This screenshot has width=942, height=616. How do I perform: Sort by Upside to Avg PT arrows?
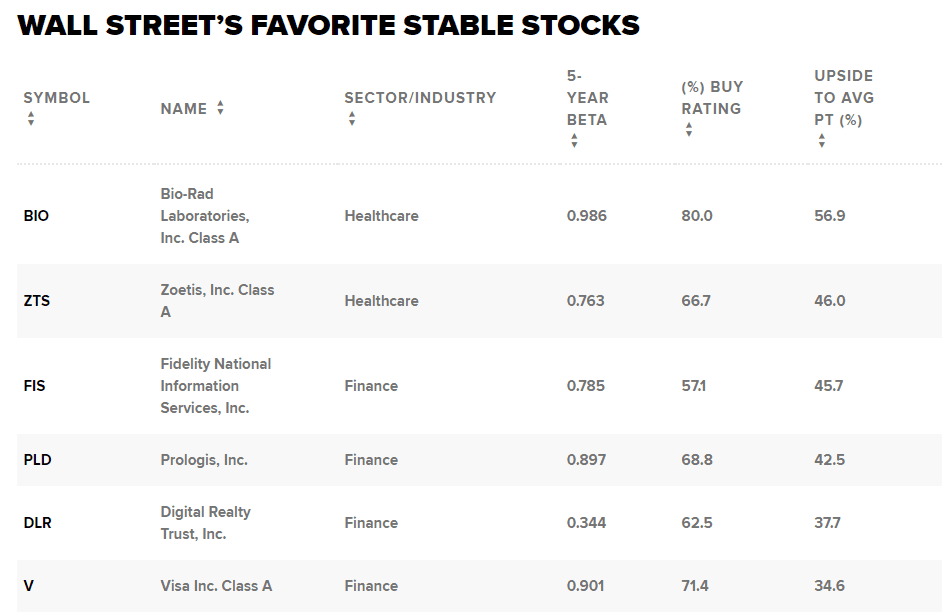pos(822,141)
